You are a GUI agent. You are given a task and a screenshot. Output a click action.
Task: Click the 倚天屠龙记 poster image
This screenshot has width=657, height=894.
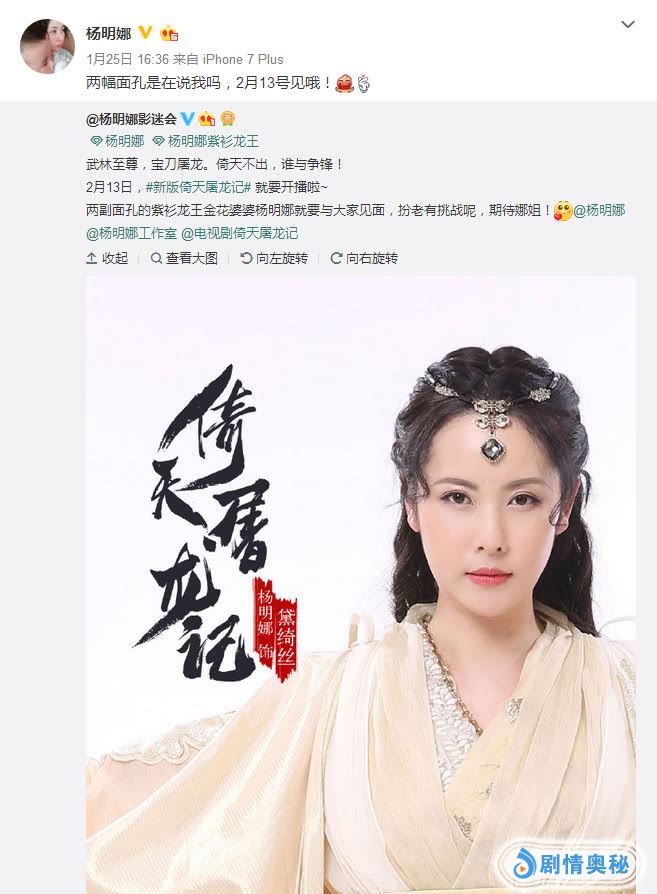click(360, 584)
